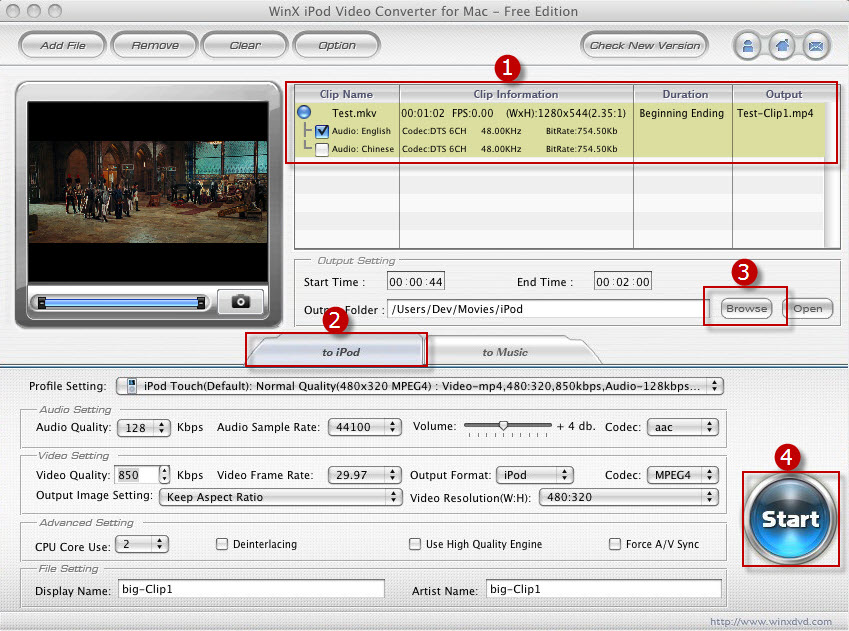Click the End Time field

click(622, 282)
